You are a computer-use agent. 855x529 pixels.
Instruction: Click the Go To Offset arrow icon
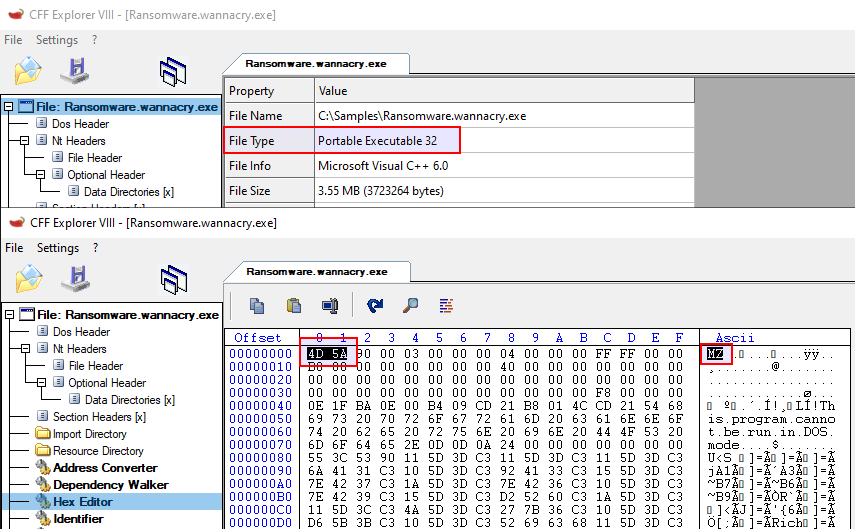click(x=375, y=305)
